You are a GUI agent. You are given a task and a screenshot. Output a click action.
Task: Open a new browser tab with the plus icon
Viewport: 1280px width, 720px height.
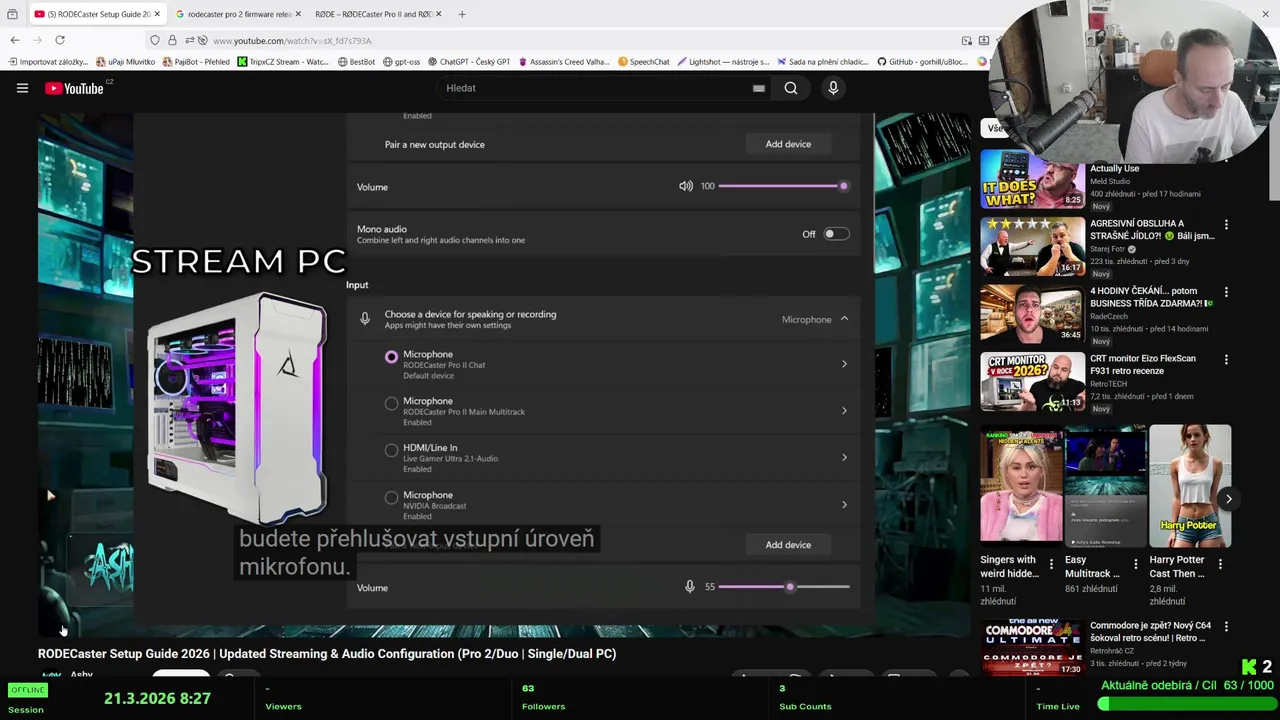point(462,14)
